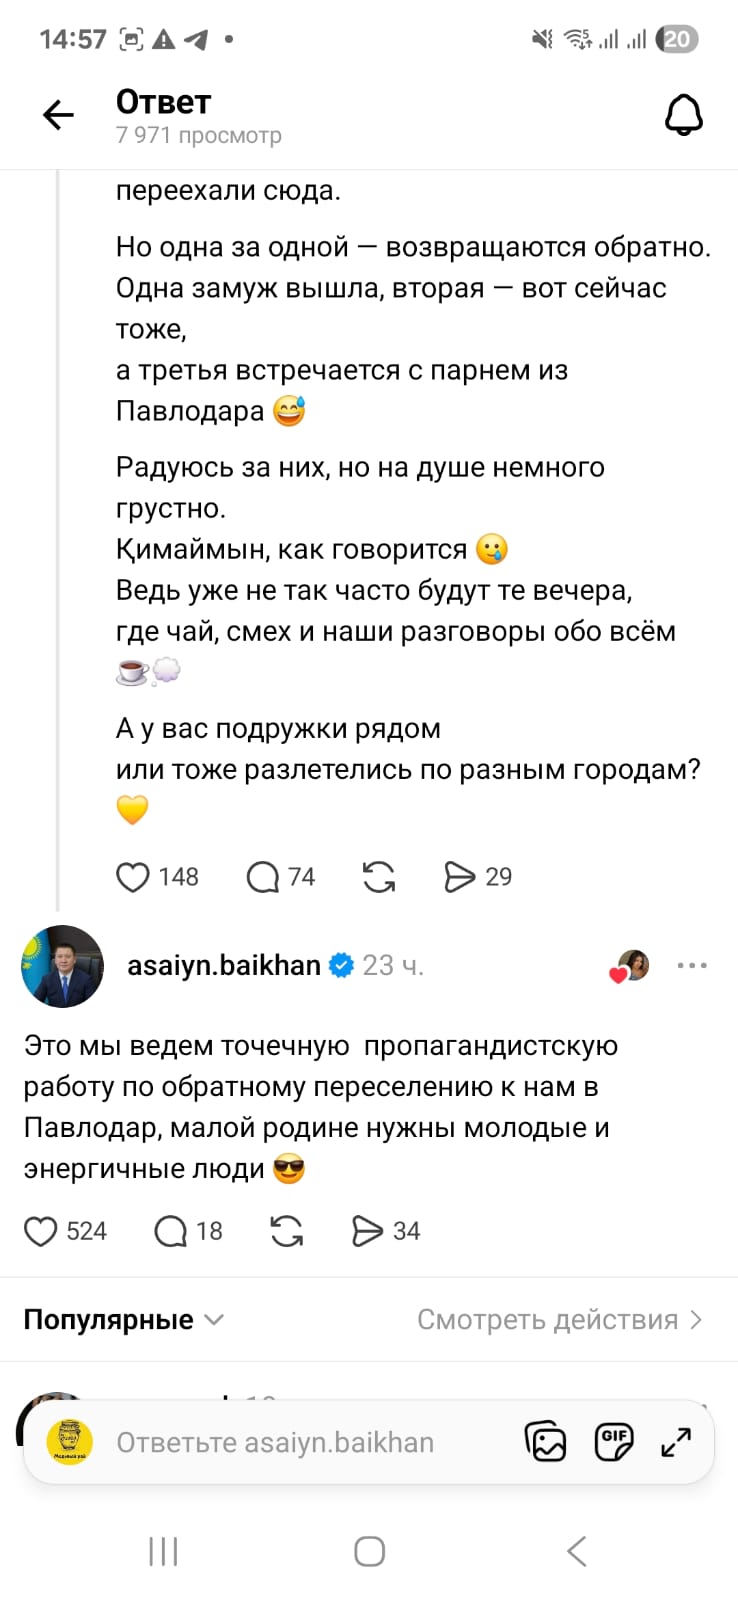Viewport: 738px width, 1600px height.
Task: Tap the notification bell icon
Action: (x=684, y=116)
